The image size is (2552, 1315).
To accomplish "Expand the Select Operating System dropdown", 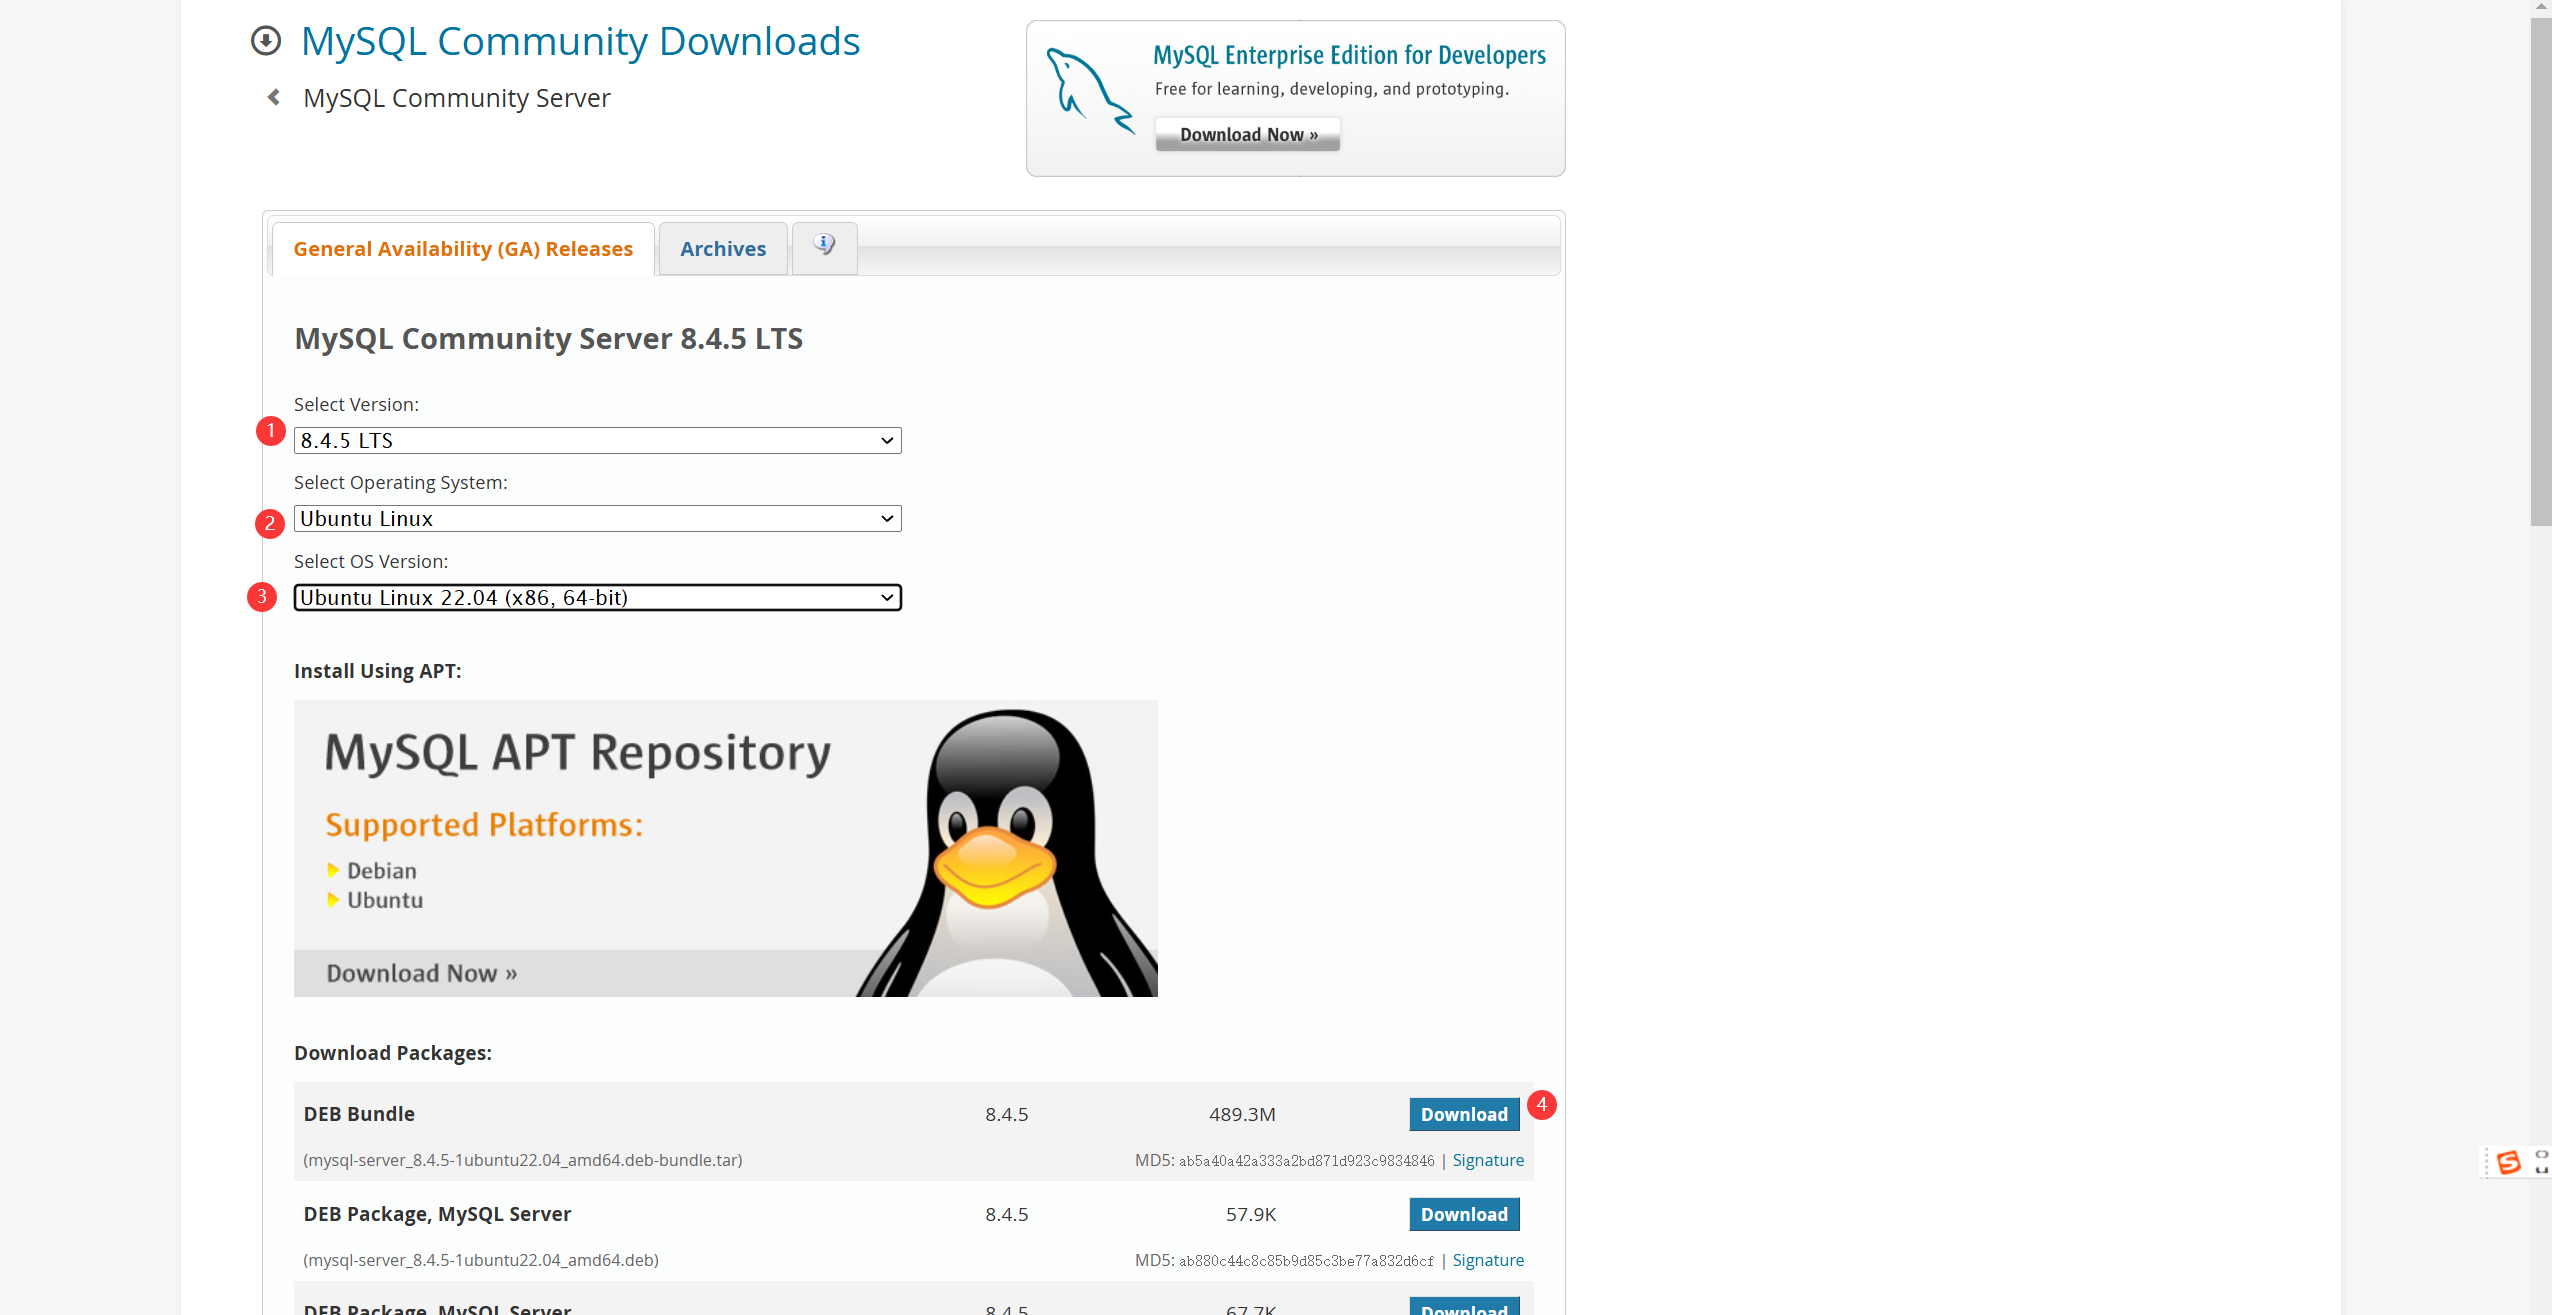I will coord(597,518).
